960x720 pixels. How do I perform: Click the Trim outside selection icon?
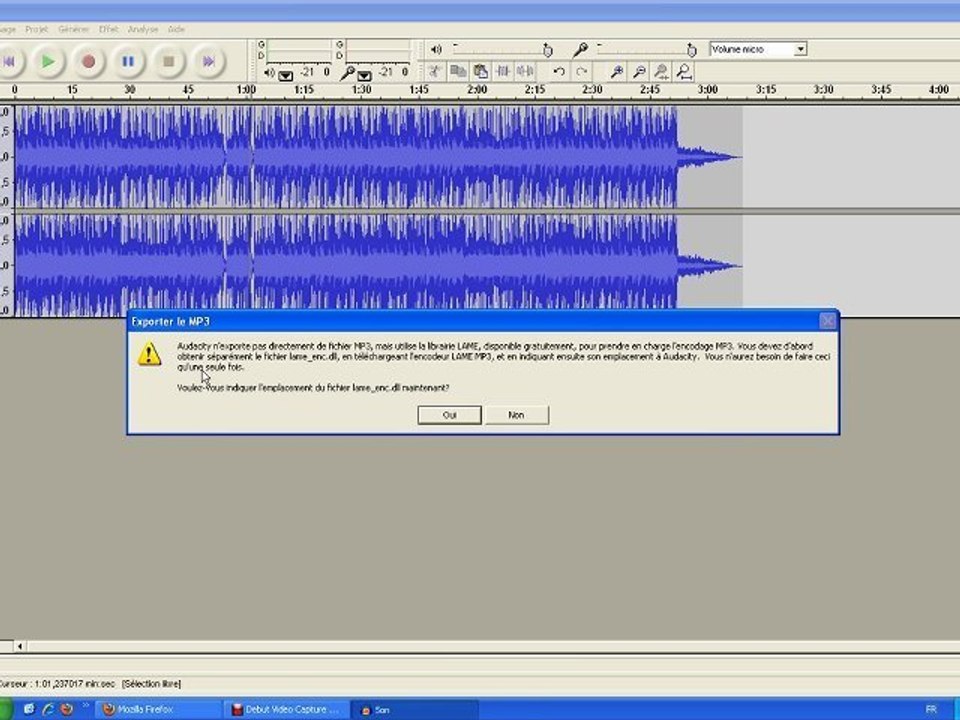(503, 72)
